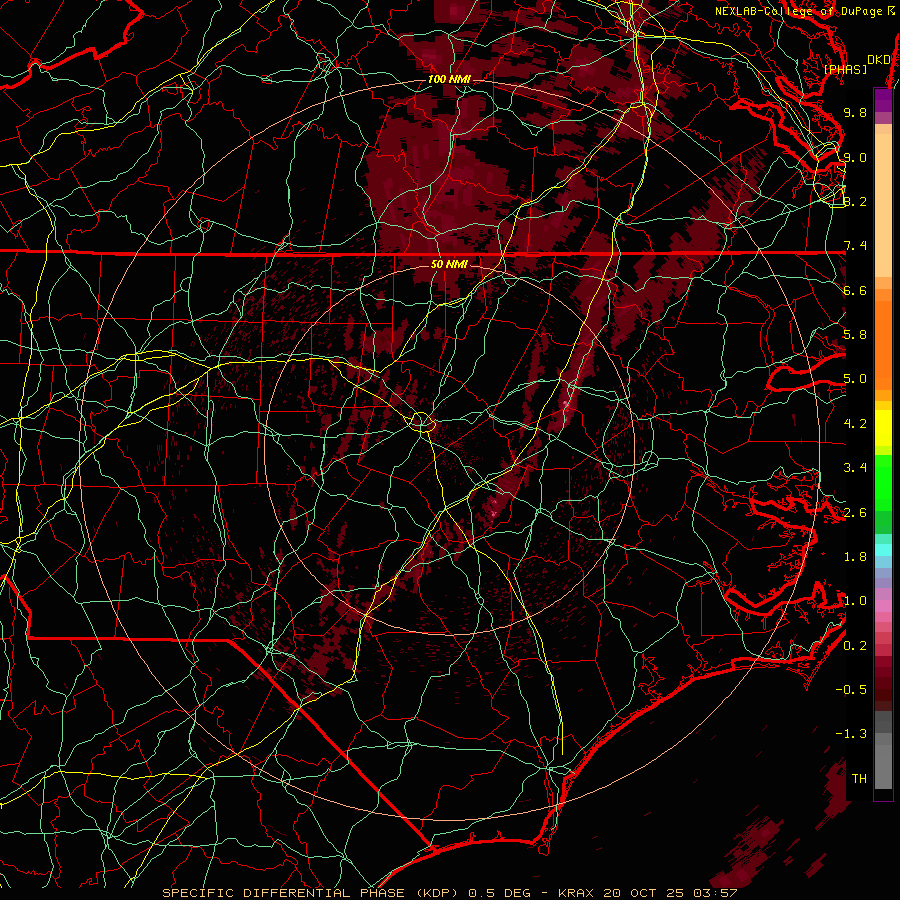This screenshot has height=900, width=900.
Task: Click the 5.0 color scale value
Action: 855,379
